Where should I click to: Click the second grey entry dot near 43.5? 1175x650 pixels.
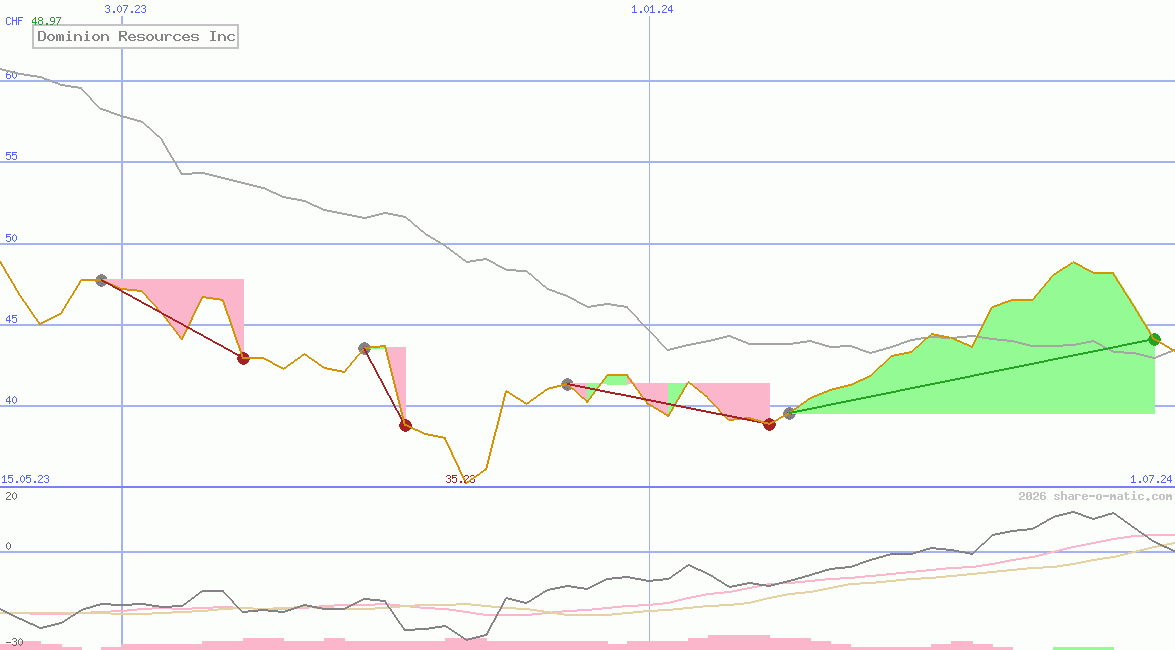tap(364, 348)
